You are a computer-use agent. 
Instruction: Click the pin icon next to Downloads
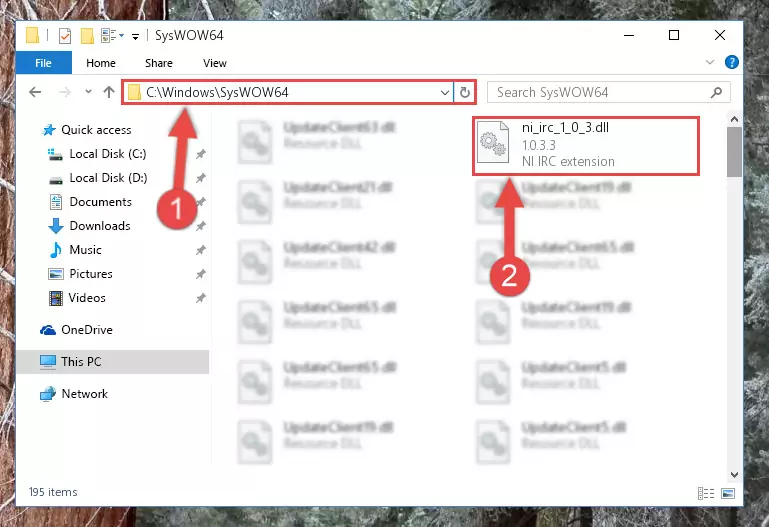coord(201,226)
